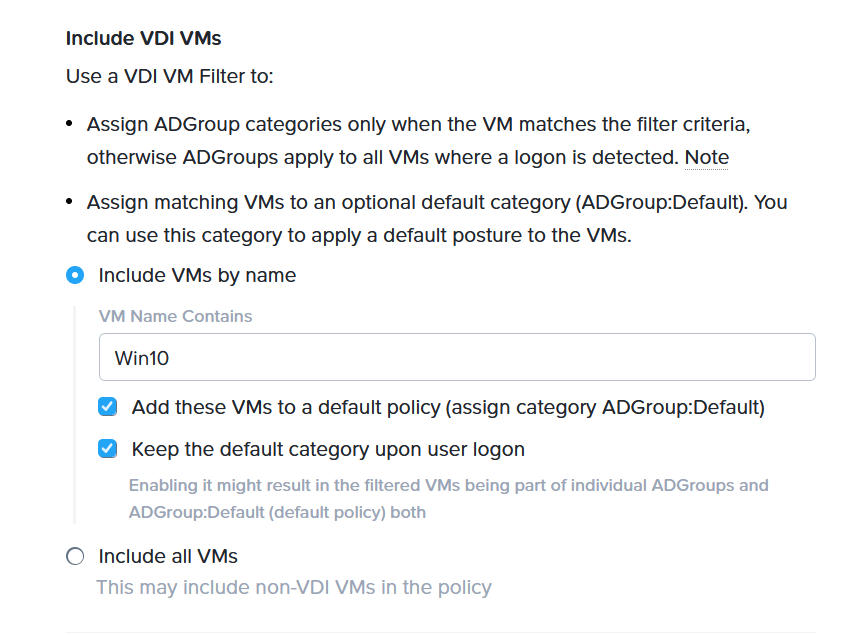
Task: Select the Include VMs by name radio button
Action: click(x=75, y=275)
